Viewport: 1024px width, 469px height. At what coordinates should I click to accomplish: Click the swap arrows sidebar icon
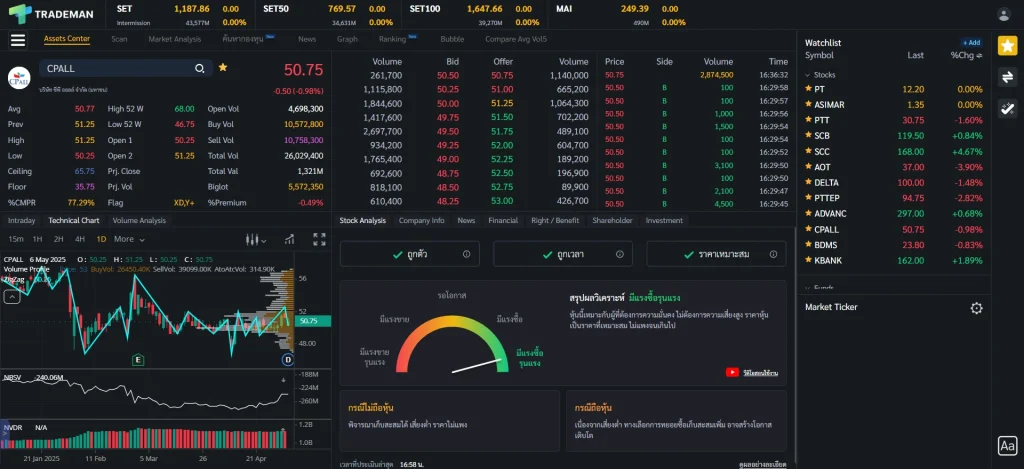click(x=1007, y=77)
